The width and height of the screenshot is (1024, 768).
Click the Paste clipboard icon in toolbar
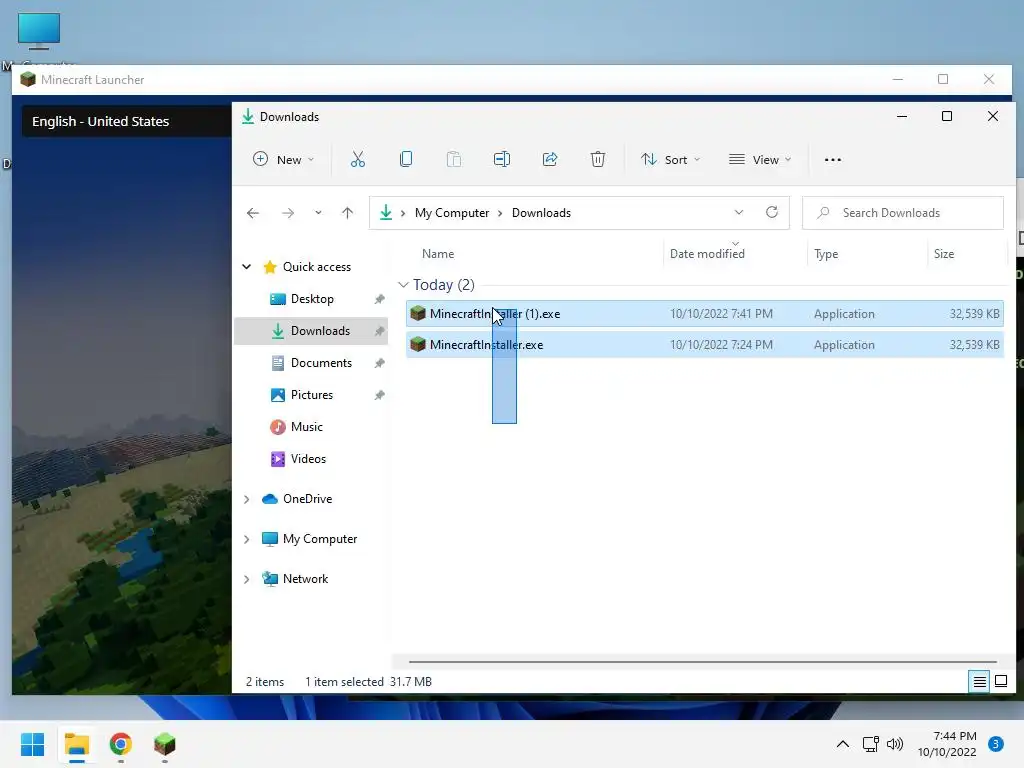pos(454,159)
